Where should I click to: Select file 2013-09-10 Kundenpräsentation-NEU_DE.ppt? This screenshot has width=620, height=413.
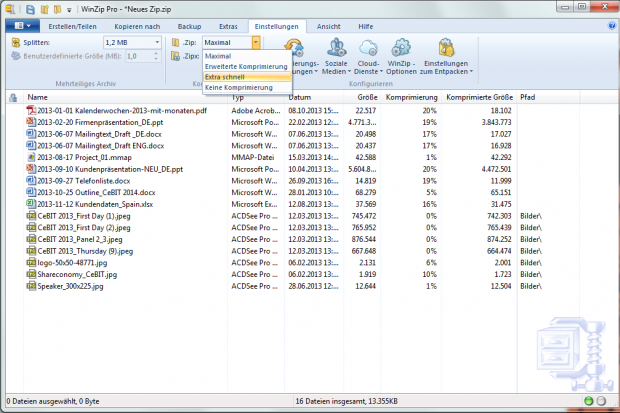click(x=110, y=169)
